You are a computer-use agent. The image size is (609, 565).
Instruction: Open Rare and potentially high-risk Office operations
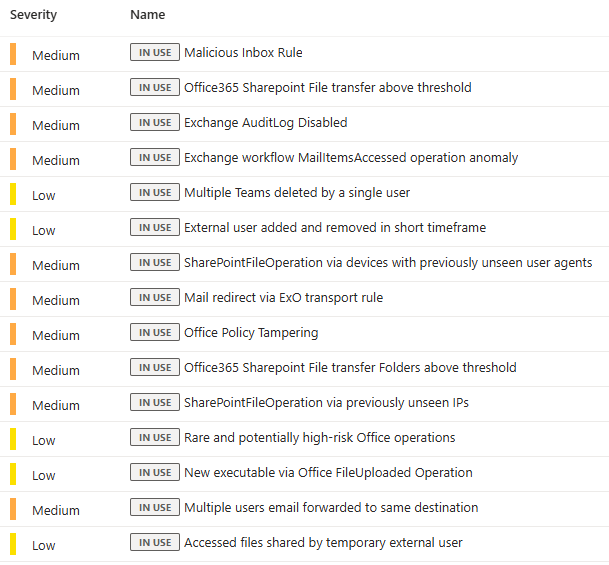point(320,438)
